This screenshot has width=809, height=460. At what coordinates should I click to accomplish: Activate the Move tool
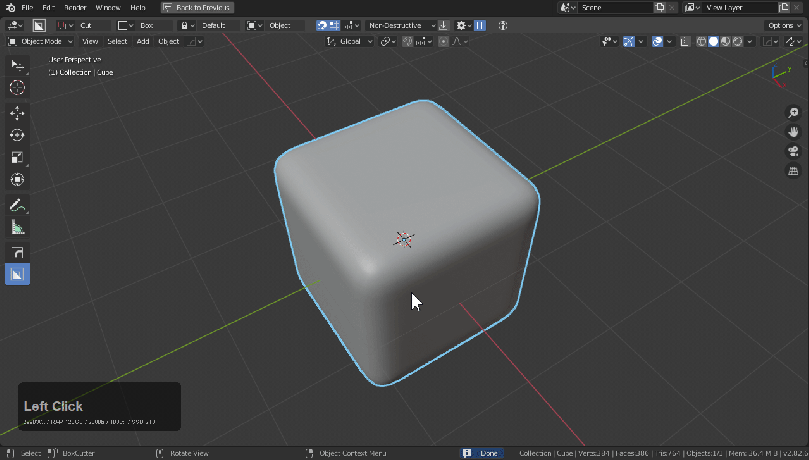[x=17, y=113]
